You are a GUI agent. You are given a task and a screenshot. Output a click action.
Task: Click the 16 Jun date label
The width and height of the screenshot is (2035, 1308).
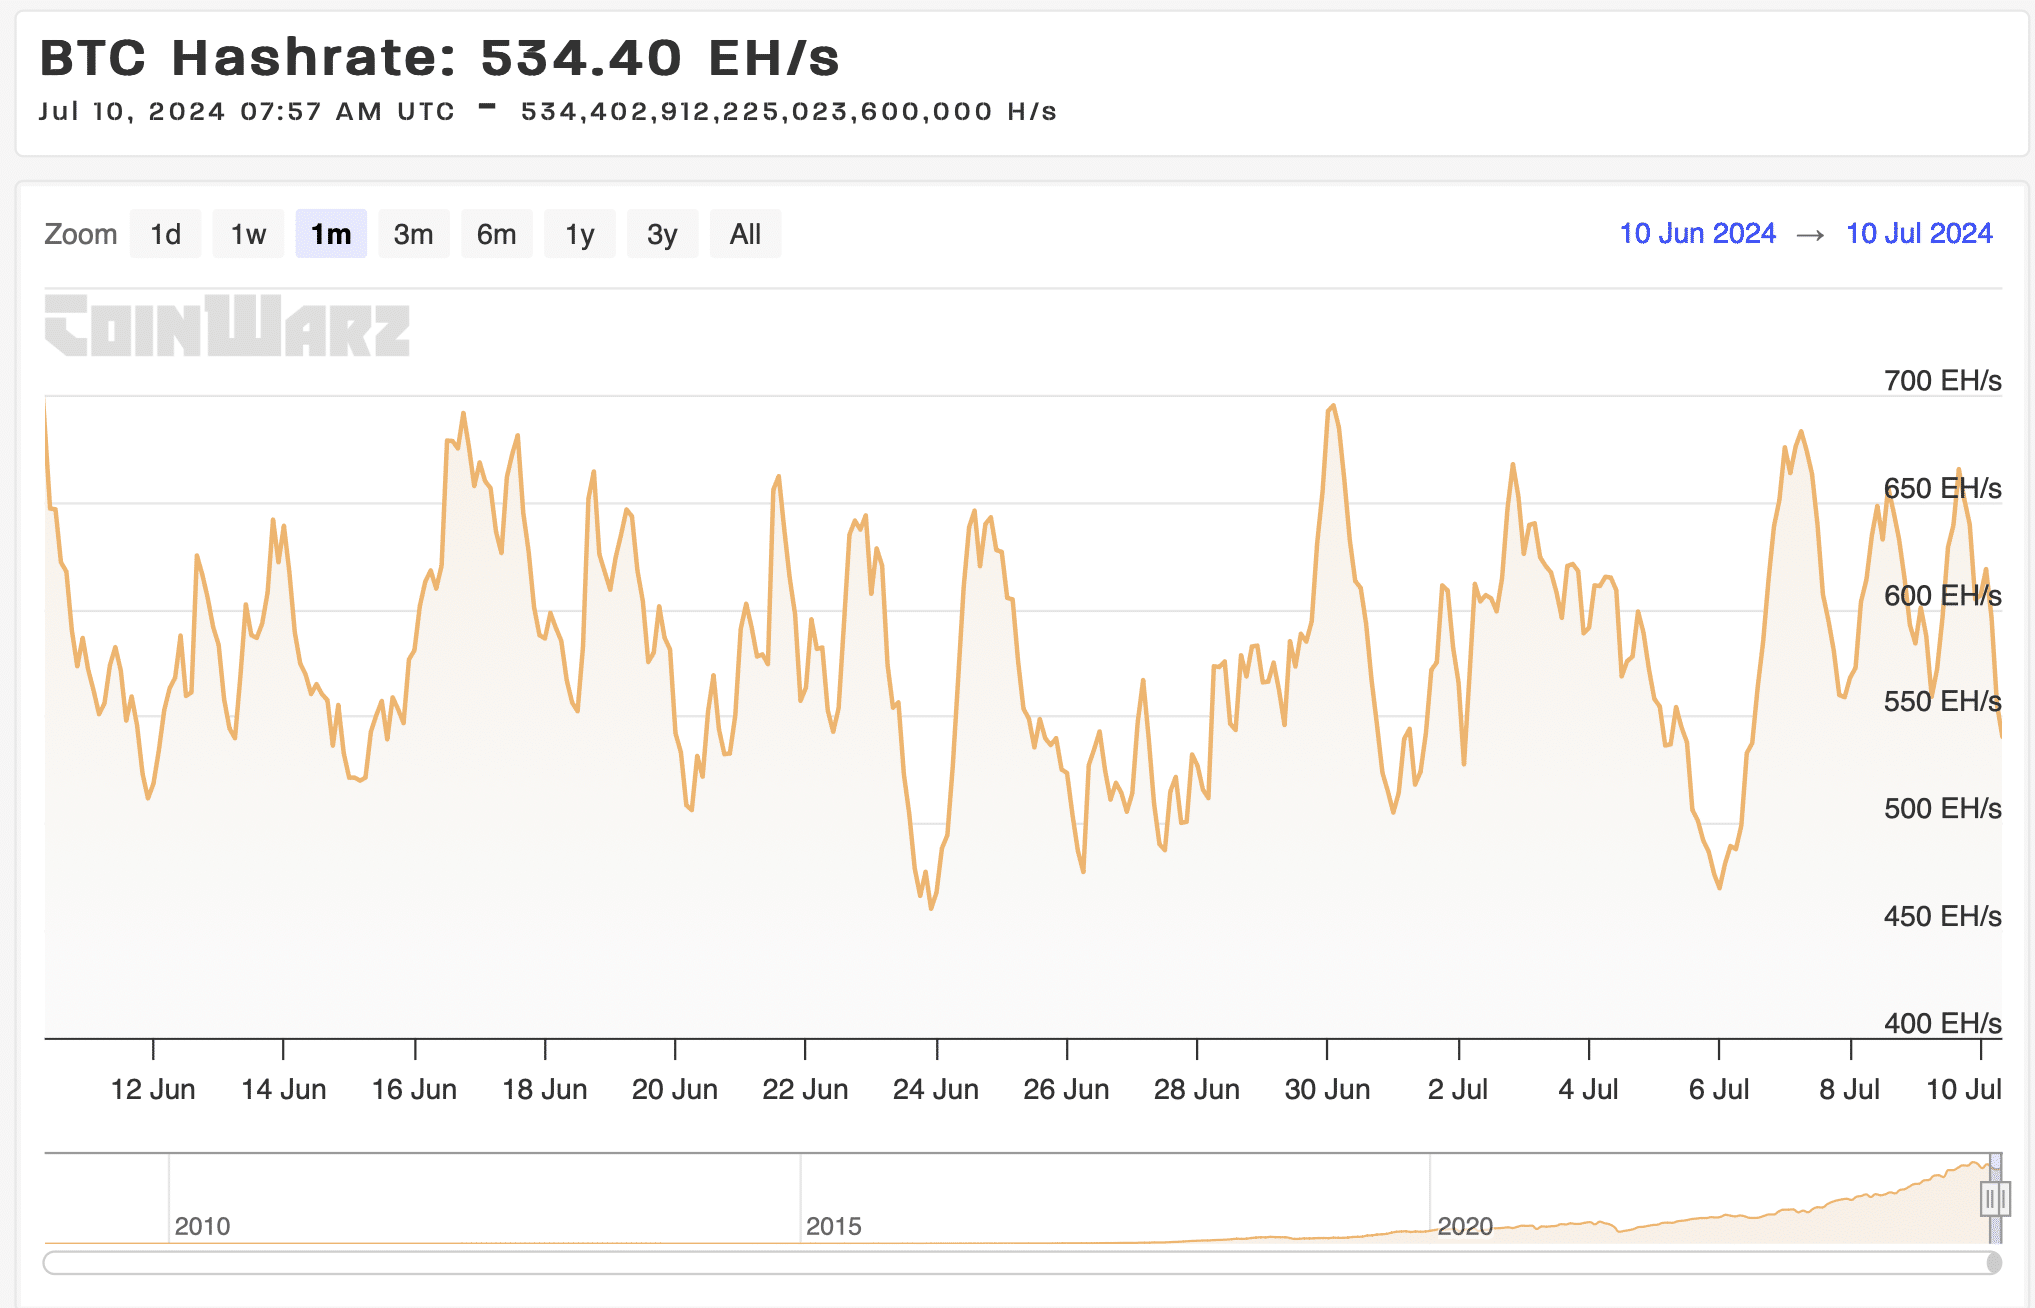pos(414,1089)
